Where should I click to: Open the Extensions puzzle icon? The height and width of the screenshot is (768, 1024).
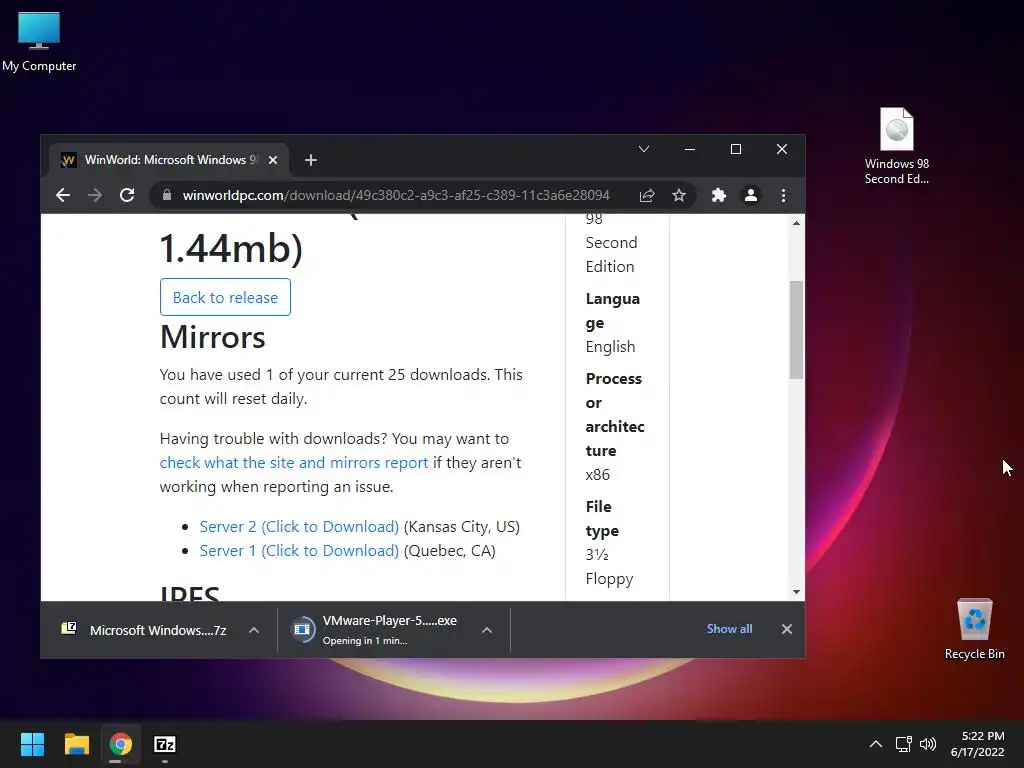click(x=718, y=195)
